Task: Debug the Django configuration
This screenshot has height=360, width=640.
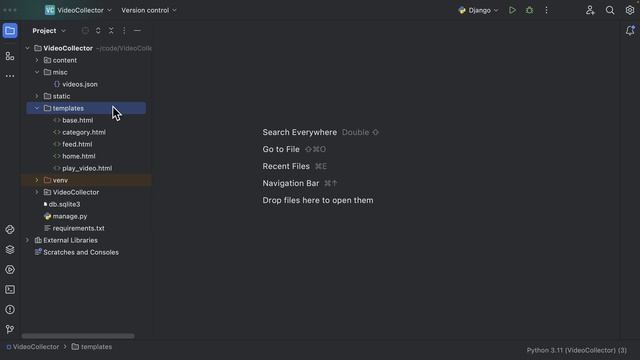Action: [529, 10]
